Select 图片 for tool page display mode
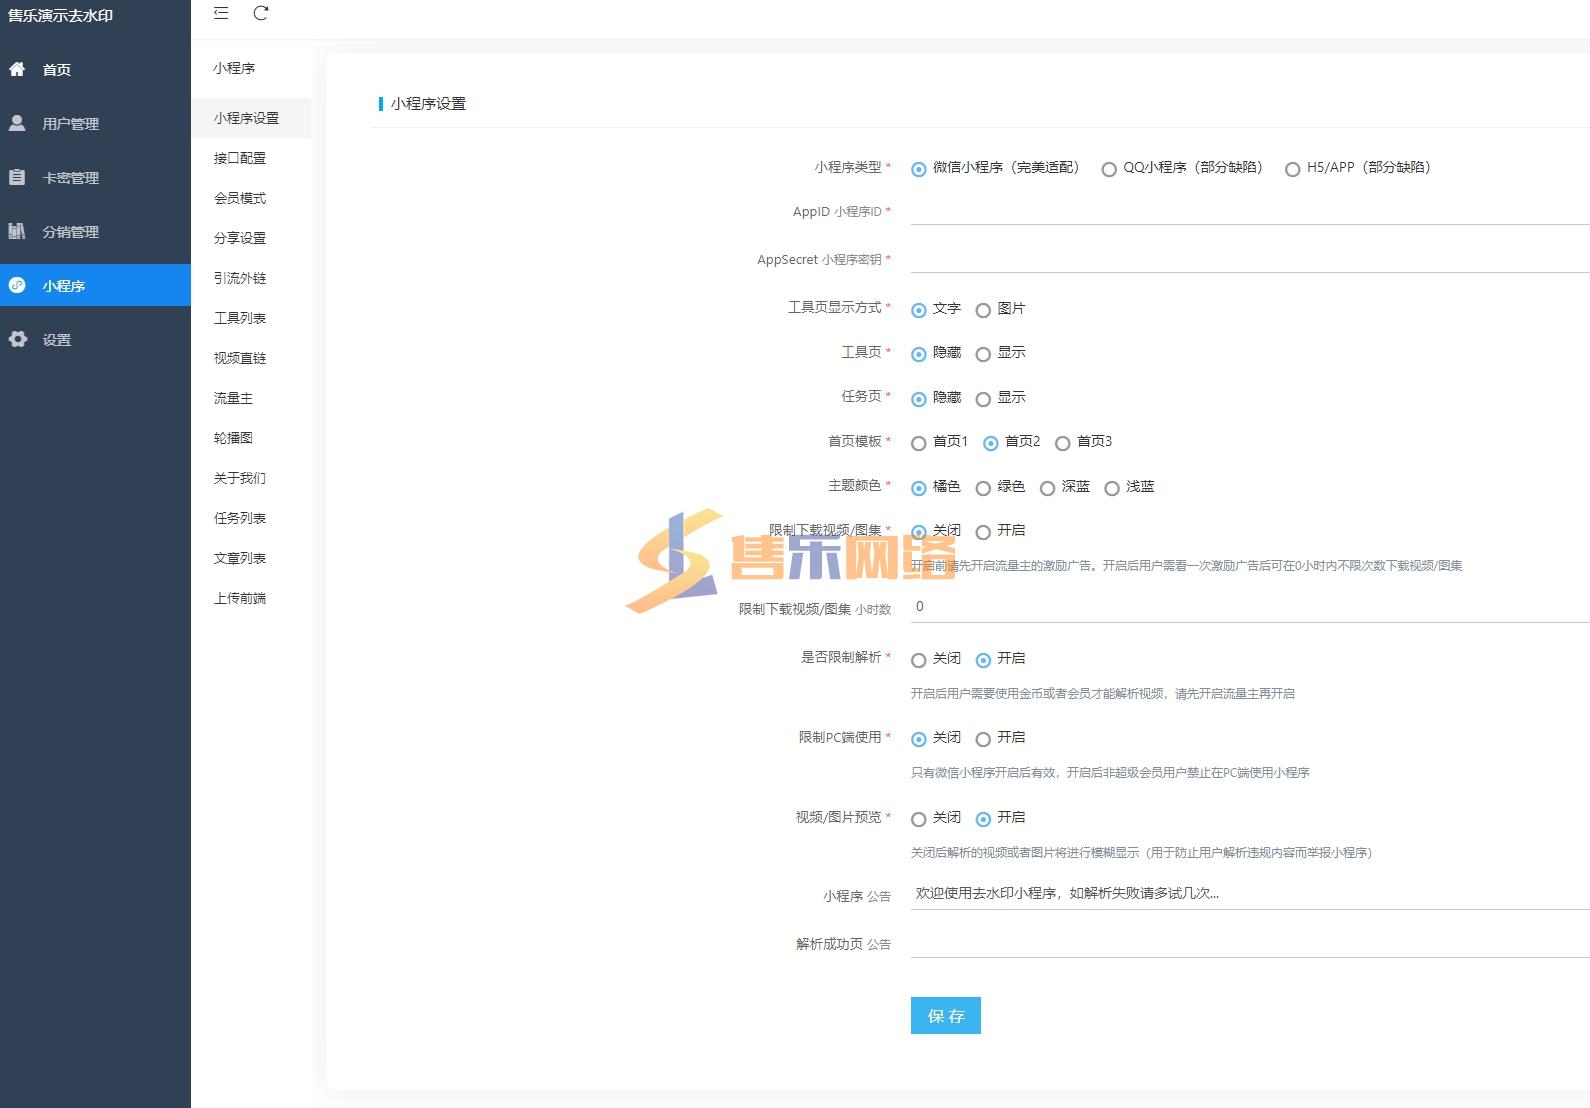Screen dimensions: 1590x1108 [x=983, y=310]
